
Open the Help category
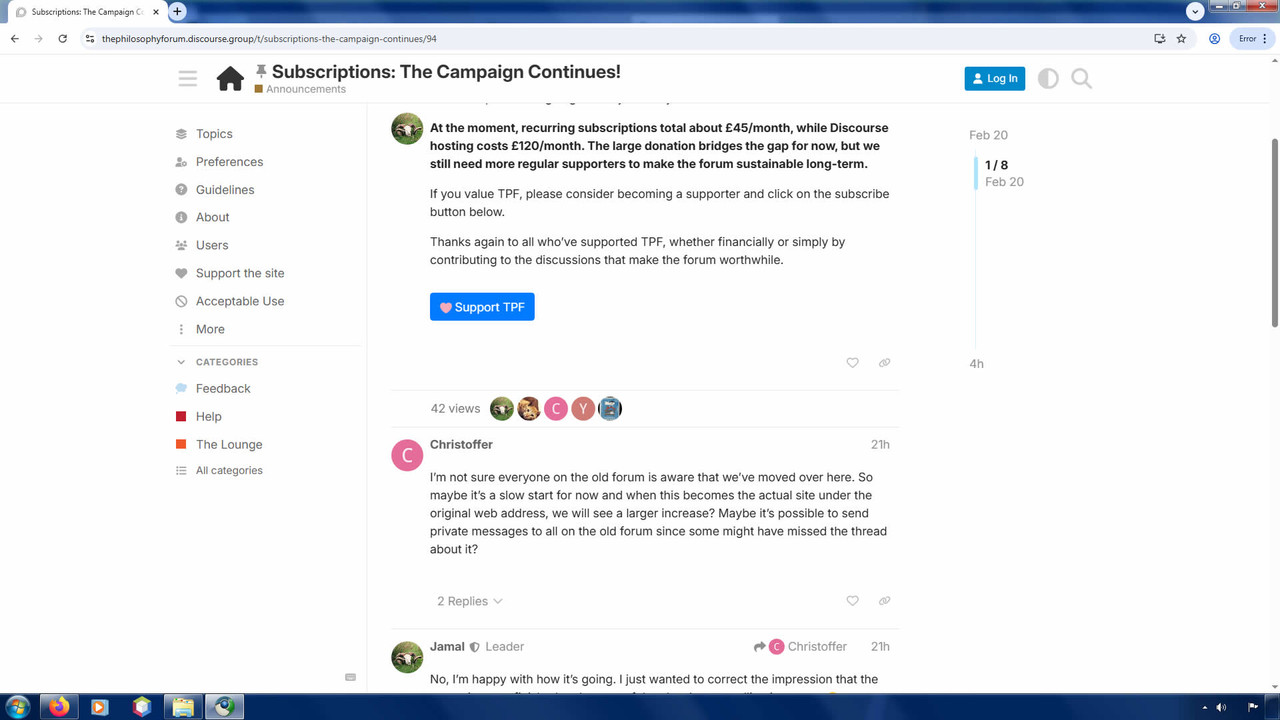[x=209, y=416]
